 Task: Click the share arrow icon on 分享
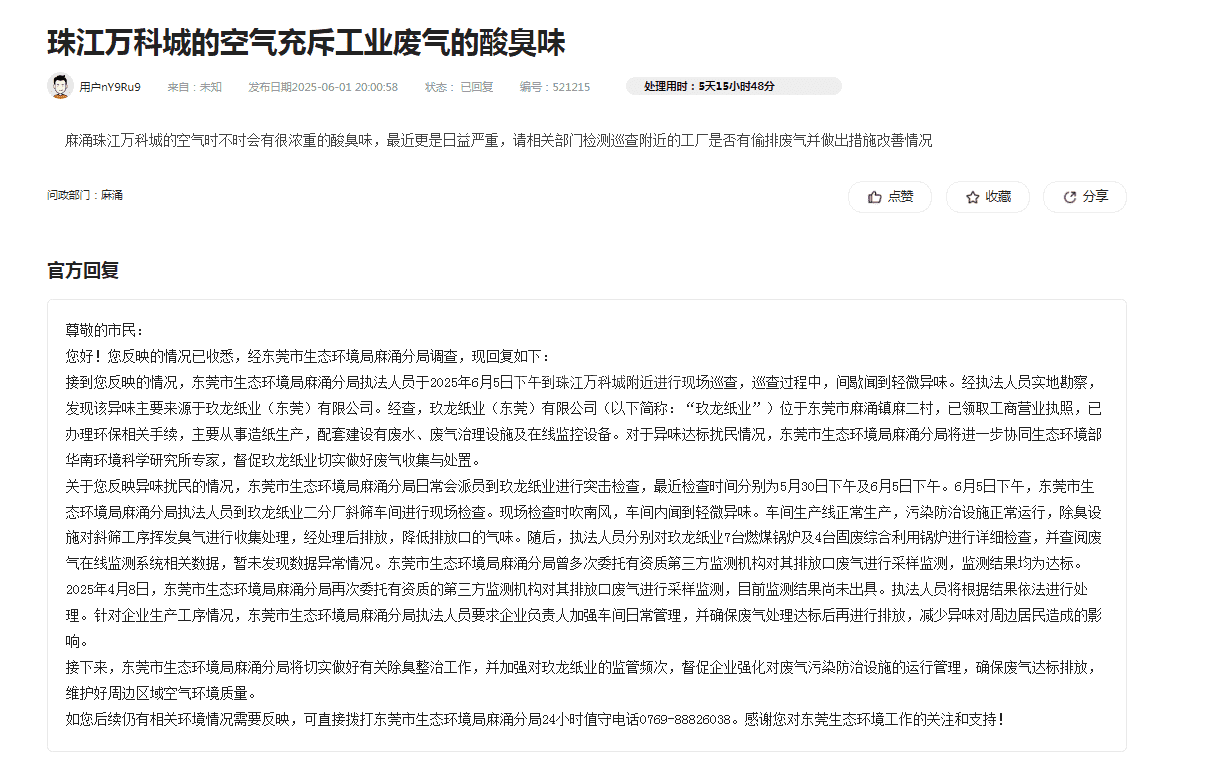click(1069, 197)
